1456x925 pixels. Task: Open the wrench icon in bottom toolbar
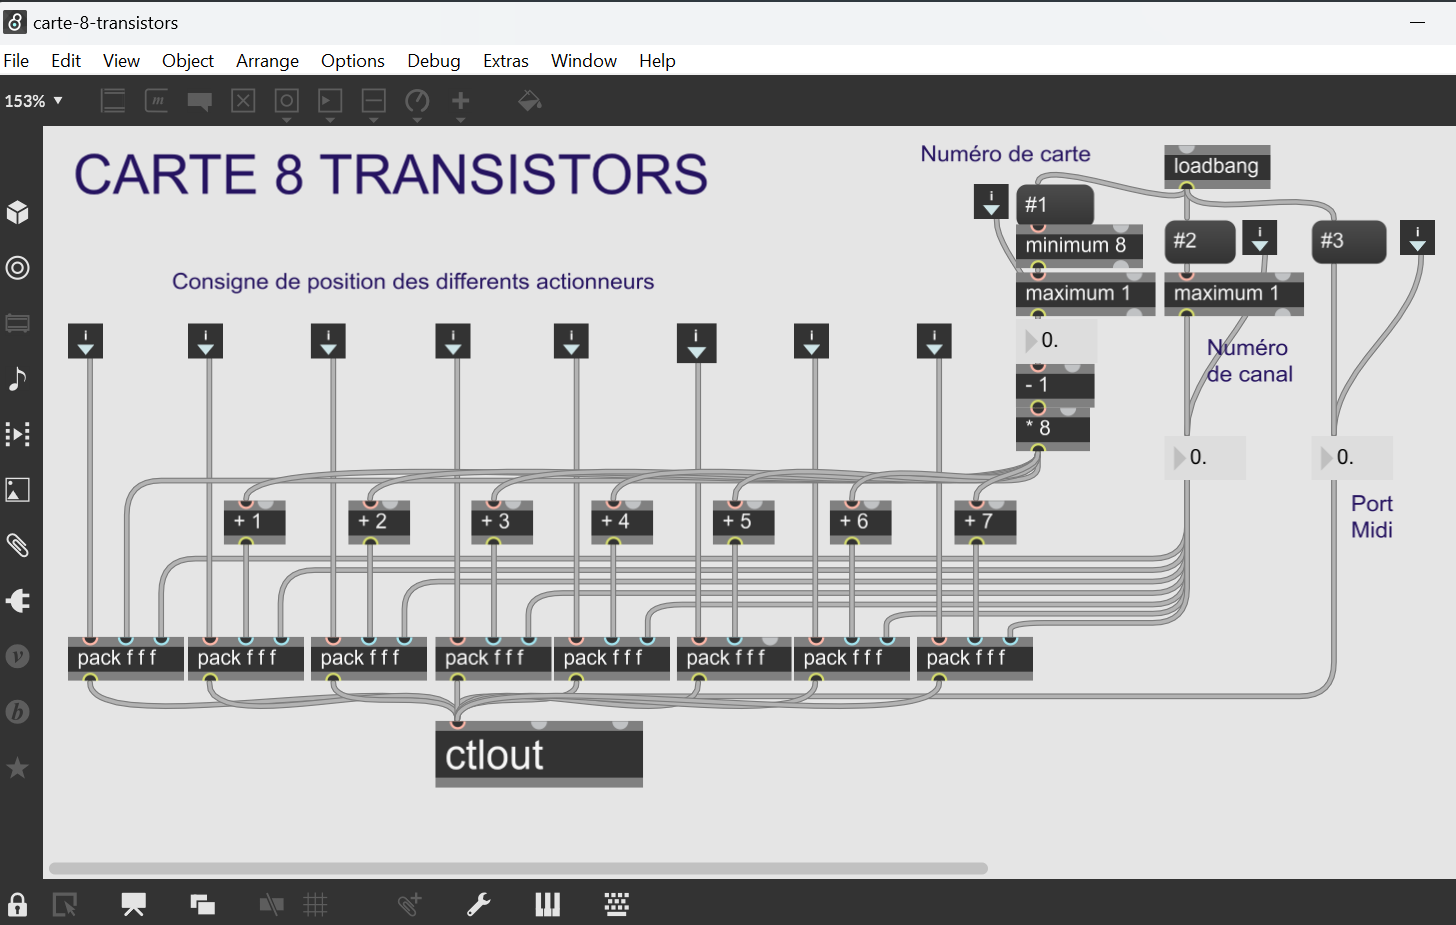click(479, 905)
